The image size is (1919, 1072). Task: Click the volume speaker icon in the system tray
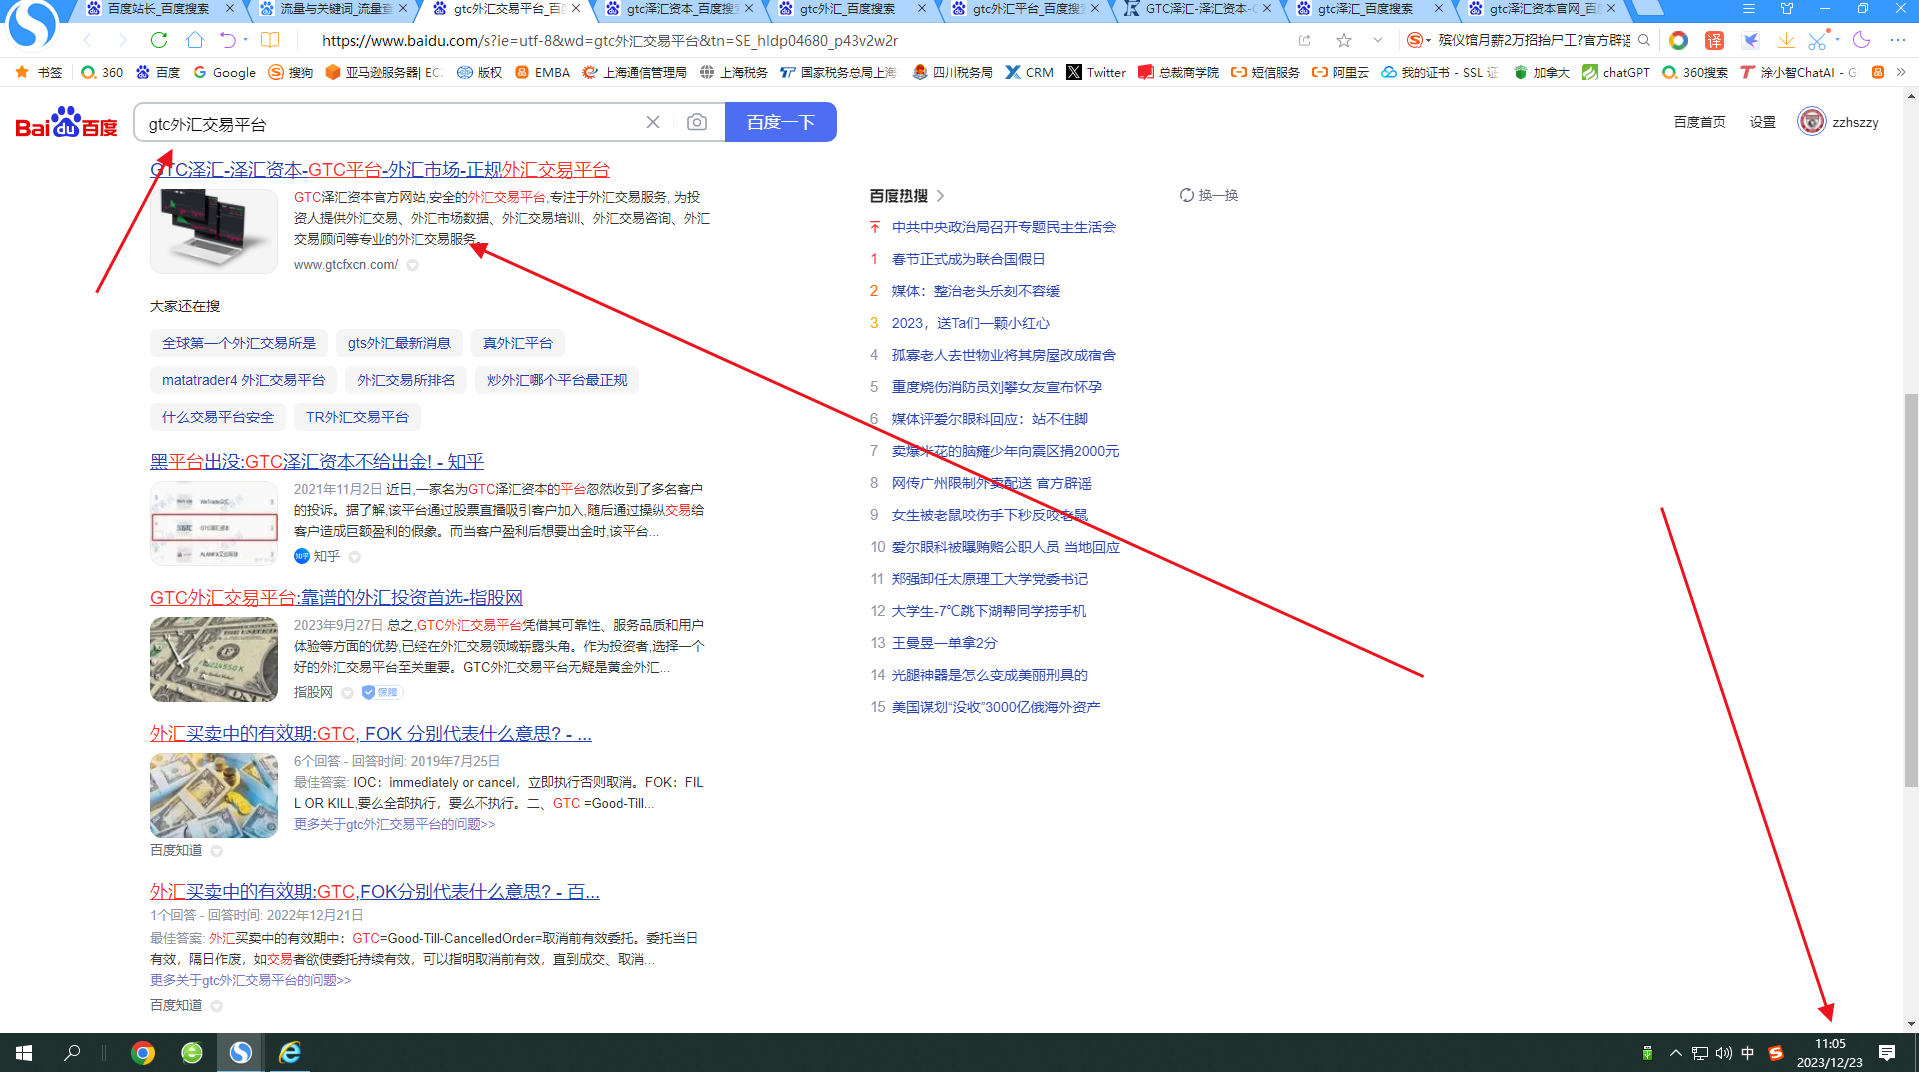1723,1052
